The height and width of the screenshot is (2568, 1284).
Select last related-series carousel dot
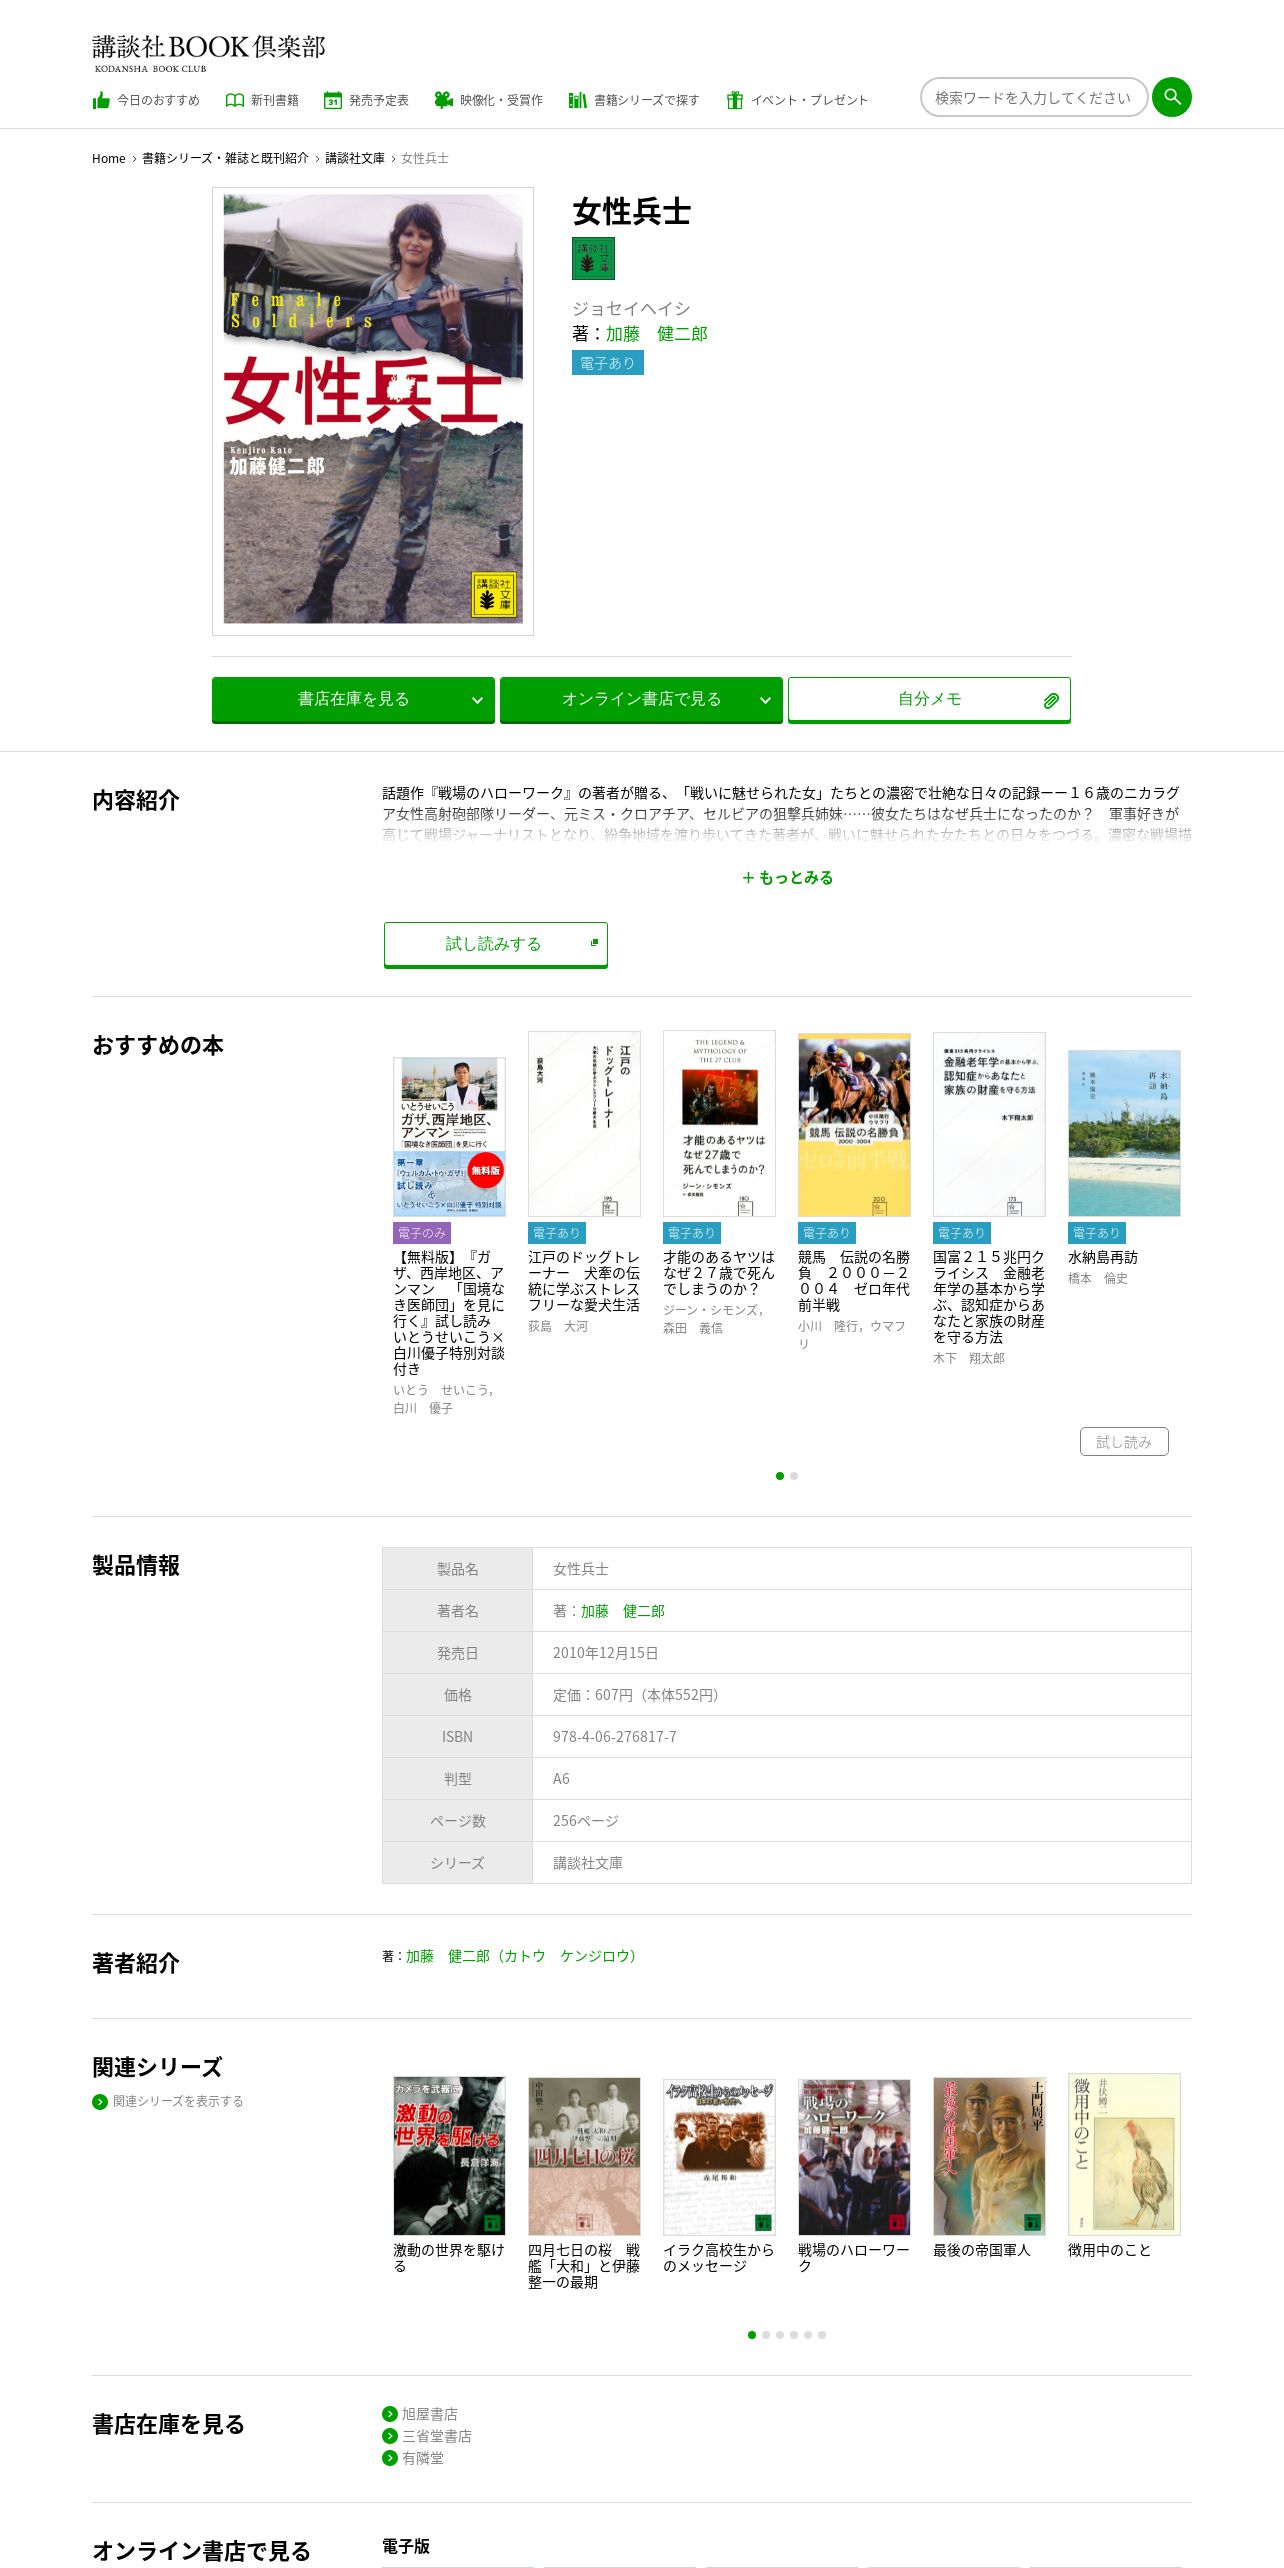click(822, 2335)
